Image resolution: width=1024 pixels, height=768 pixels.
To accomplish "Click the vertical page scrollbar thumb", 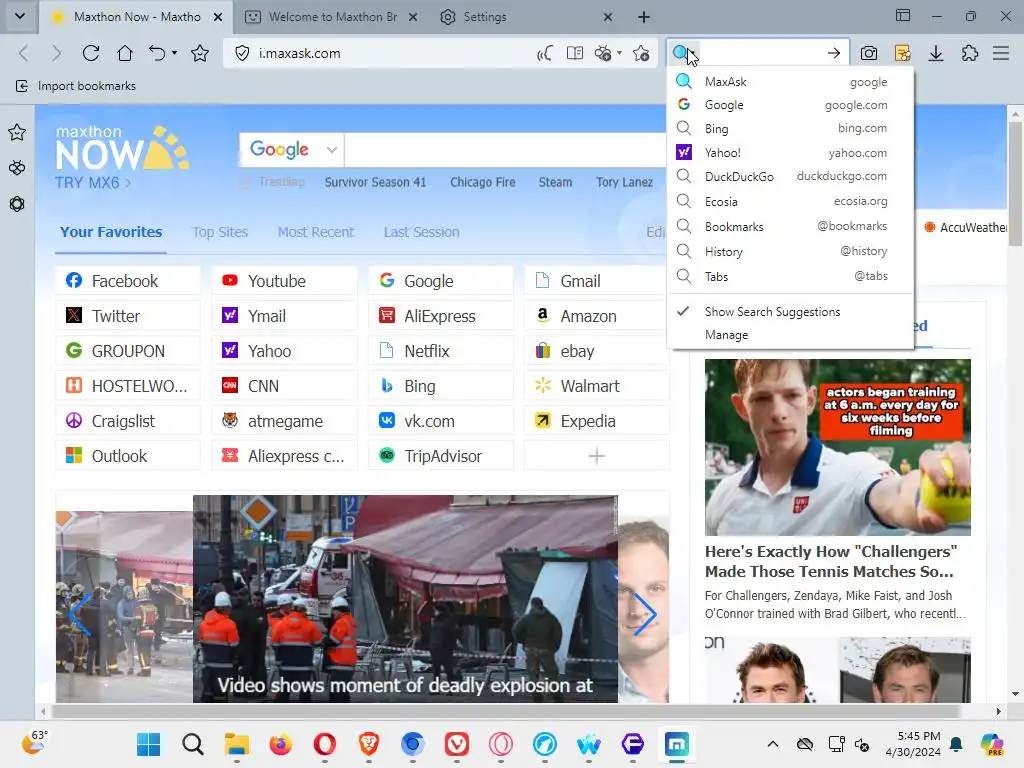I will coord(1015,184).
